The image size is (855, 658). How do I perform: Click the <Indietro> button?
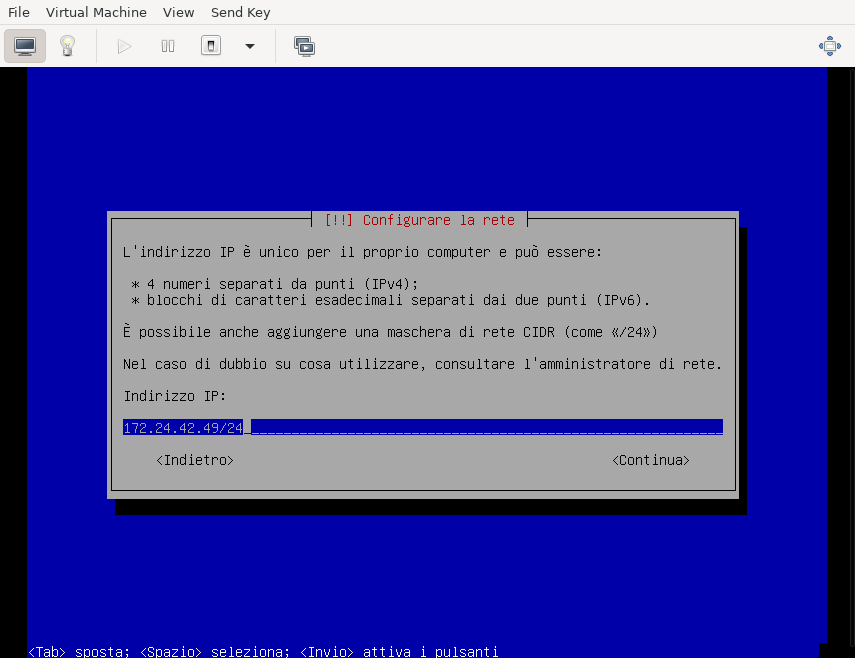click(x=195, y=460)
